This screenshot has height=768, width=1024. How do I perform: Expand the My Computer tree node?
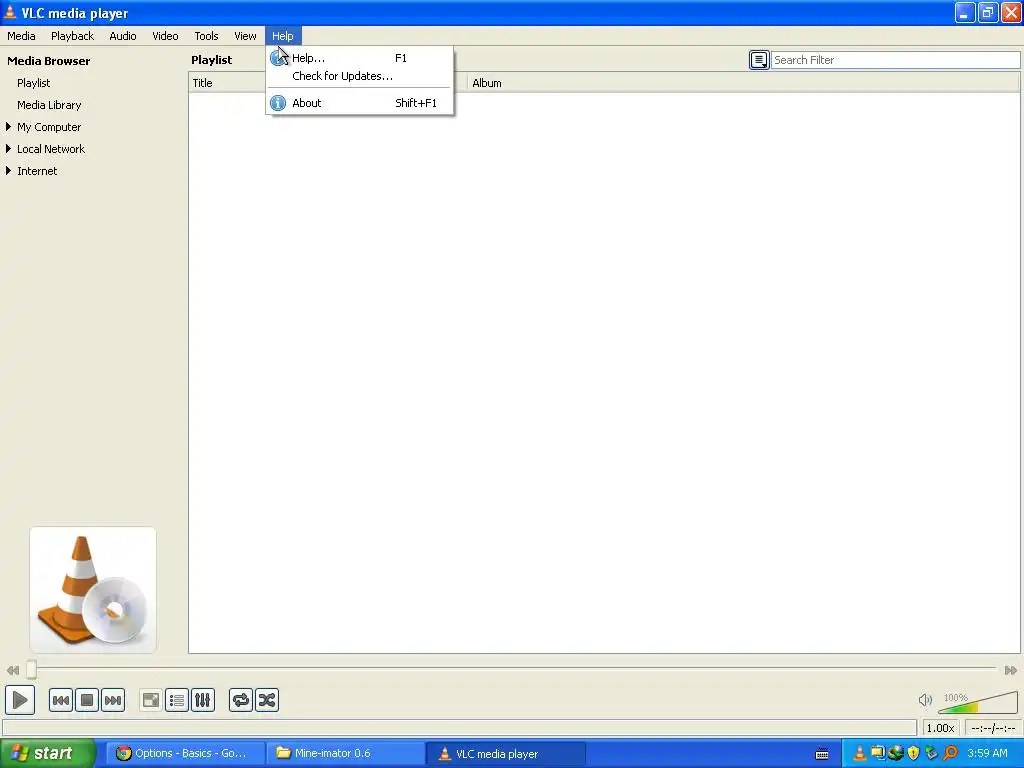[8, 127]
